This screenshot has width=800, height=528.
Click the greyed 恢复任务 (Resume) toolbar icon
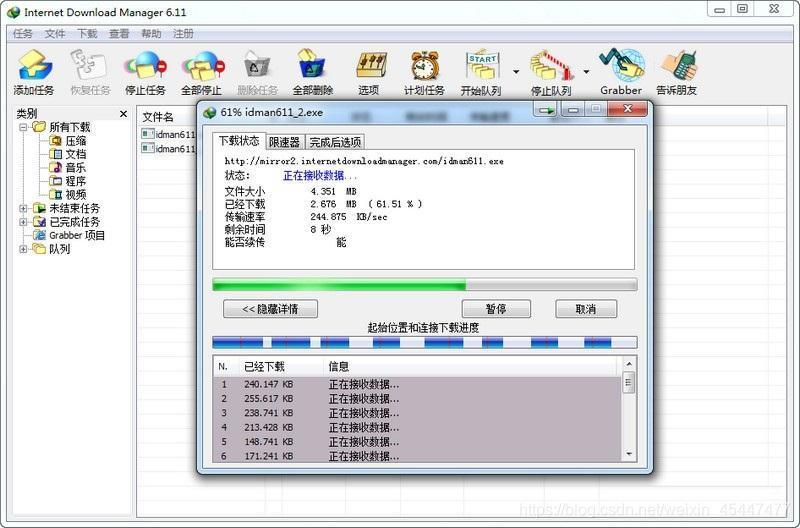pos(90,72)
